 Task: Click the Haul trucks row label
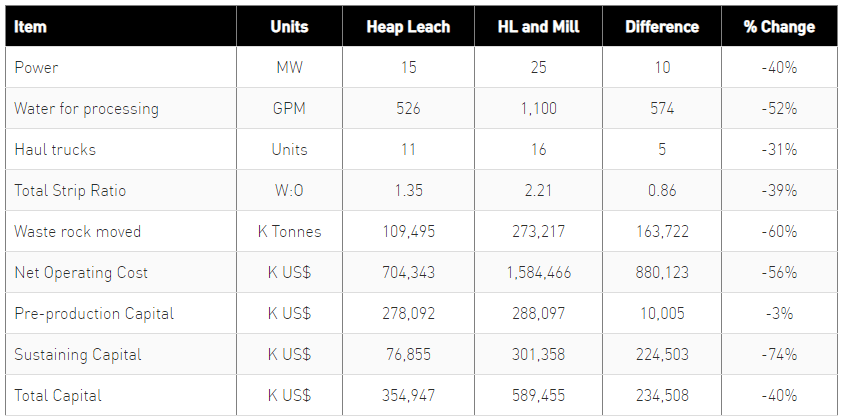[x=56, y=150]
